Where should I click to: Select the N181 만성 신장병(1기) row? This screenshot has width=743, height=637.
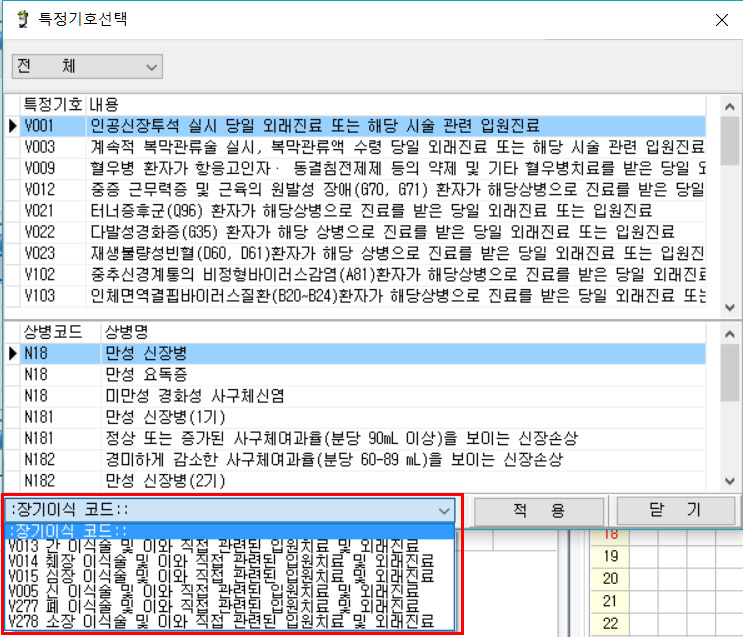click(x=300, y=416)
